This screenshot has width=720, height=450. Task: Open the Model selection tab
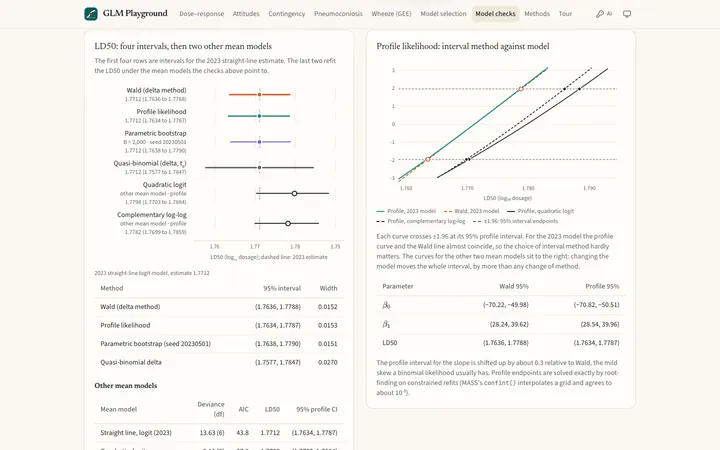pyautogui.click(x=443, y=14)
